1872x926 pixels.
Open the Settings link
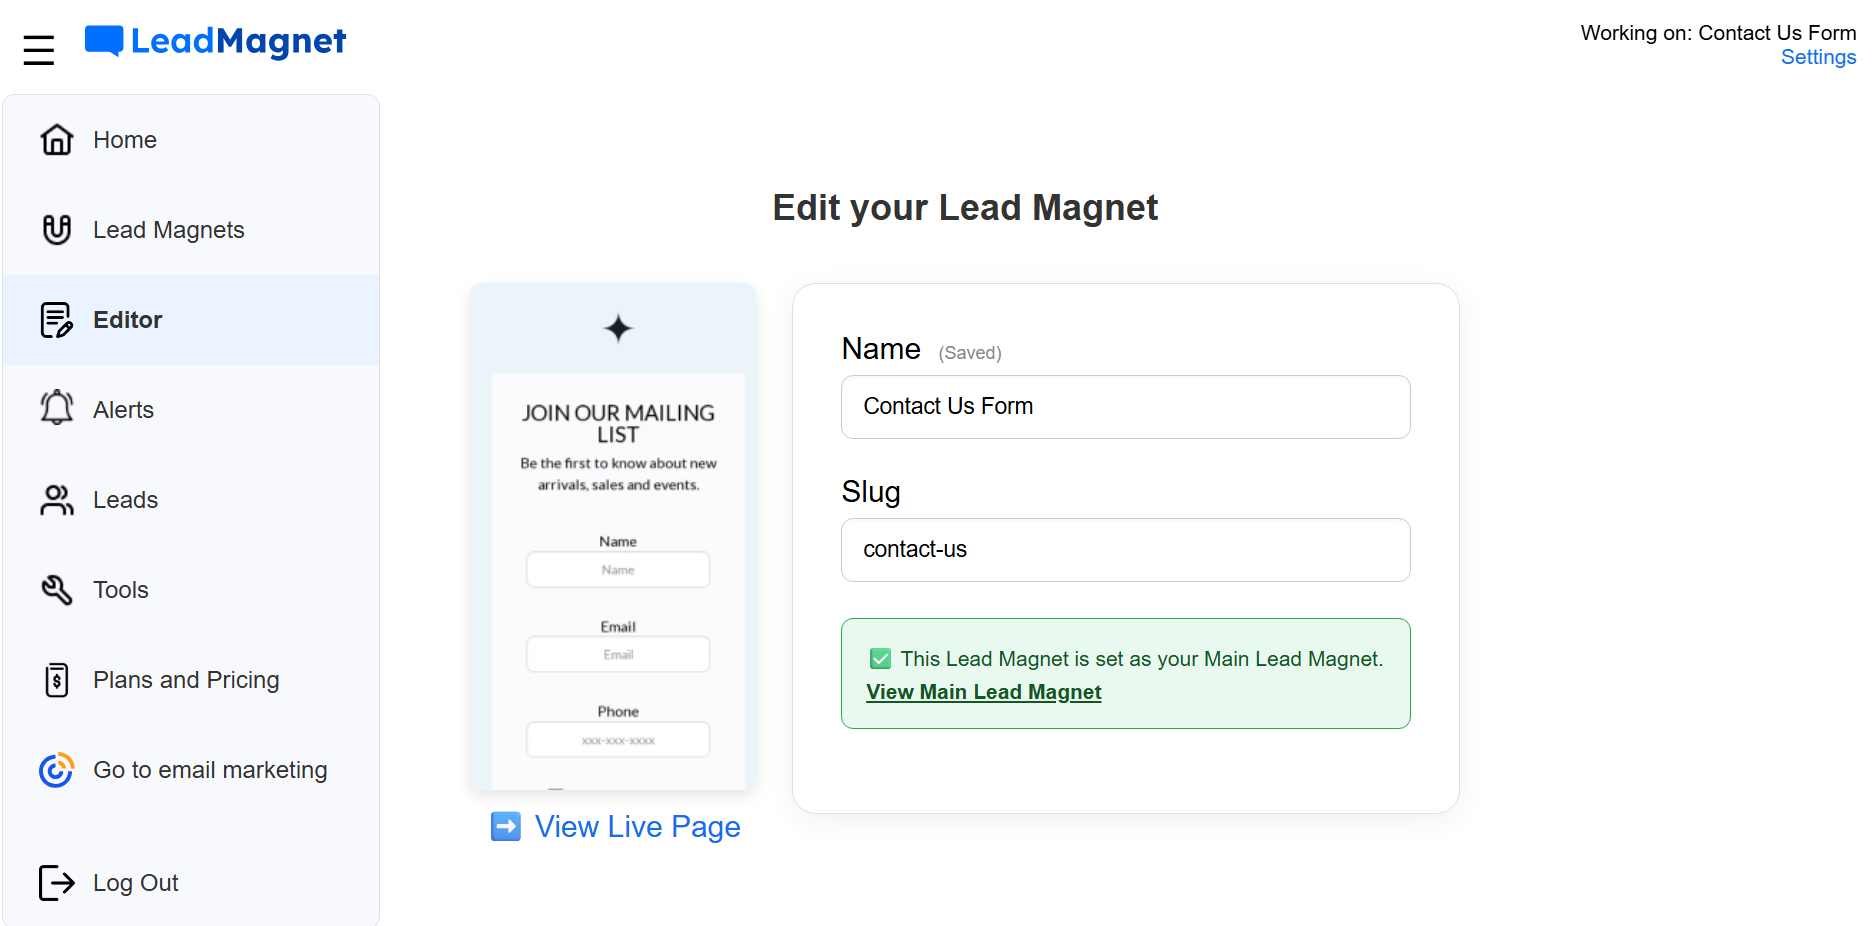(1818, 57)
